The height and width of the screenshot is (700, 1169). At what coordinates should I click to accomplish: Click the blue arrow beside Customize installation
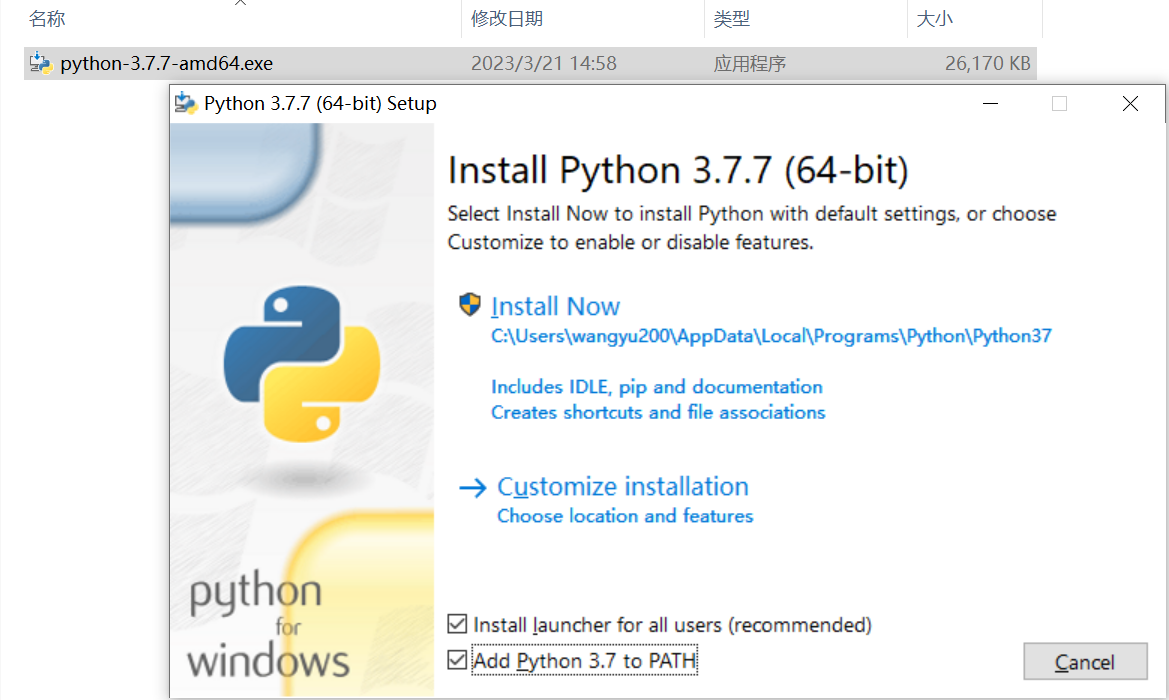[473, 487]
